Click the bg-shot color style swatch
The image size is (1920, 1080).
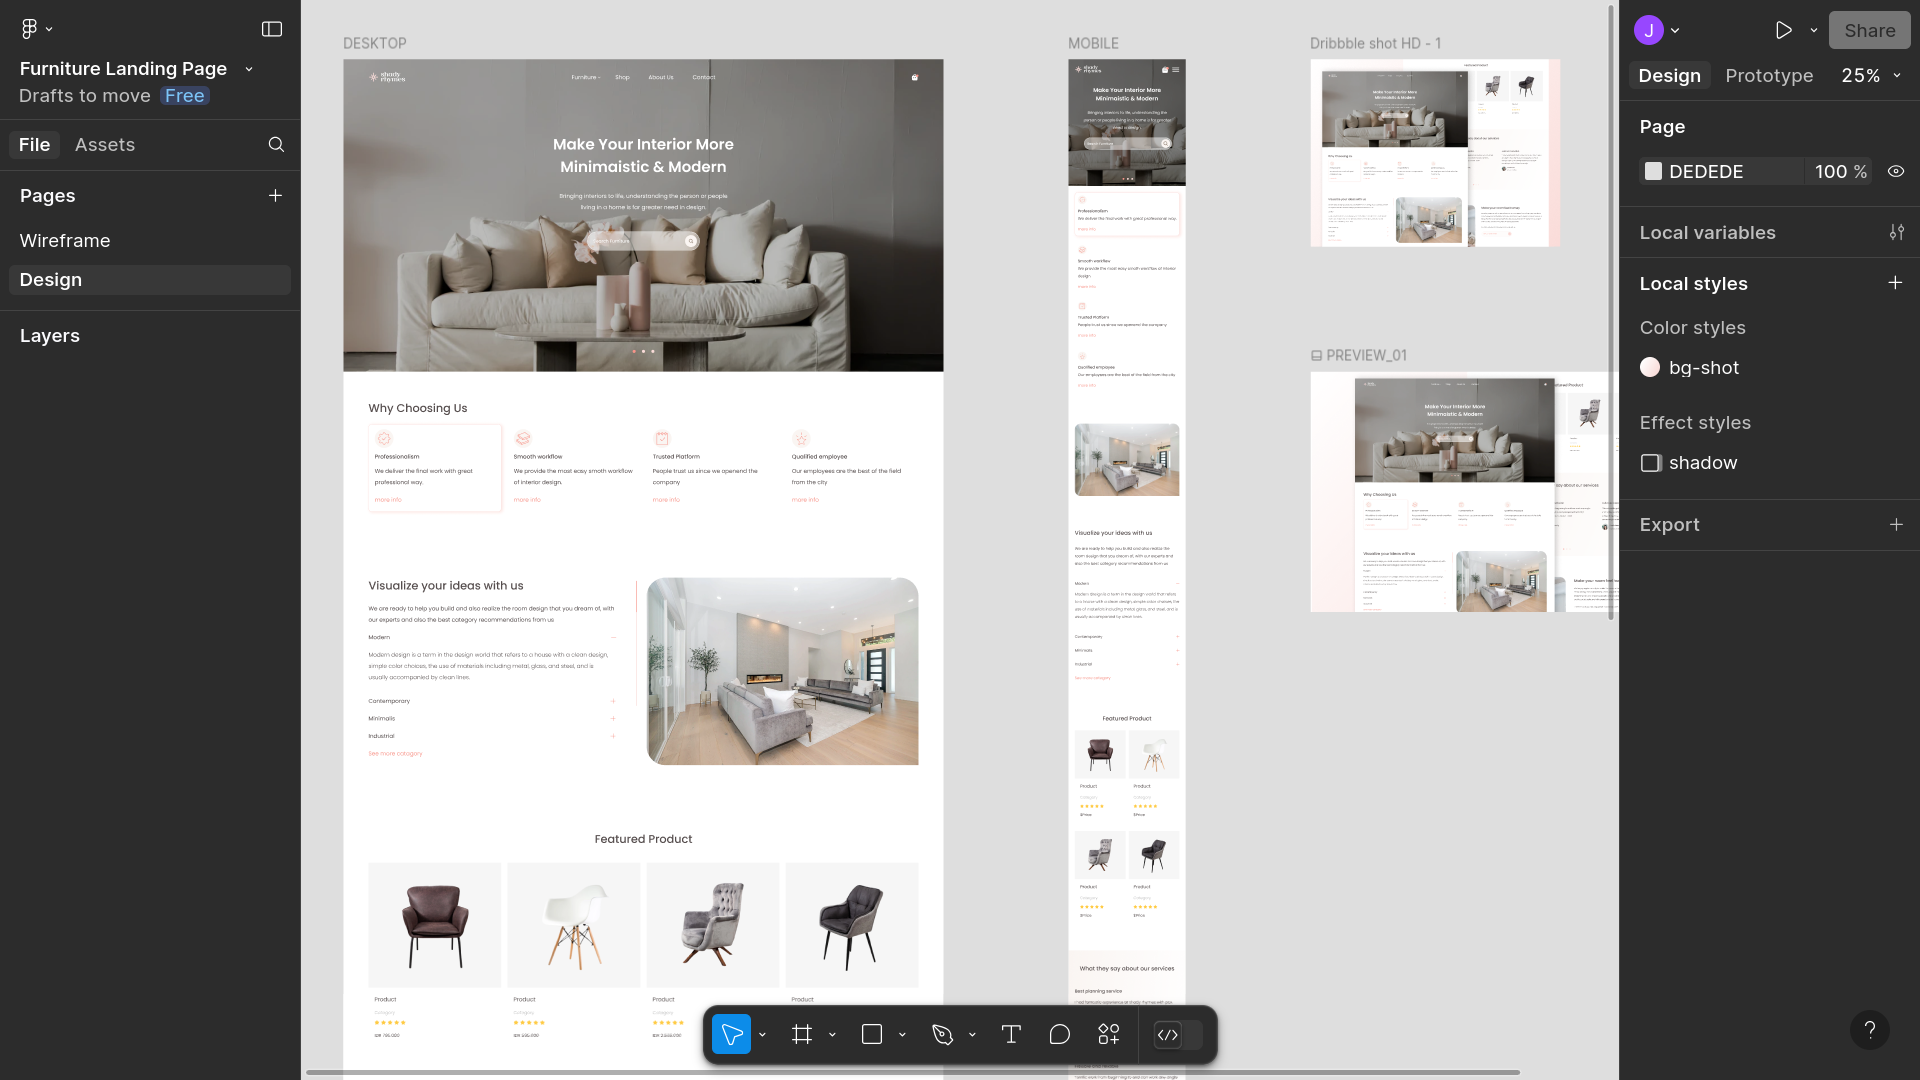(1650, 368)
